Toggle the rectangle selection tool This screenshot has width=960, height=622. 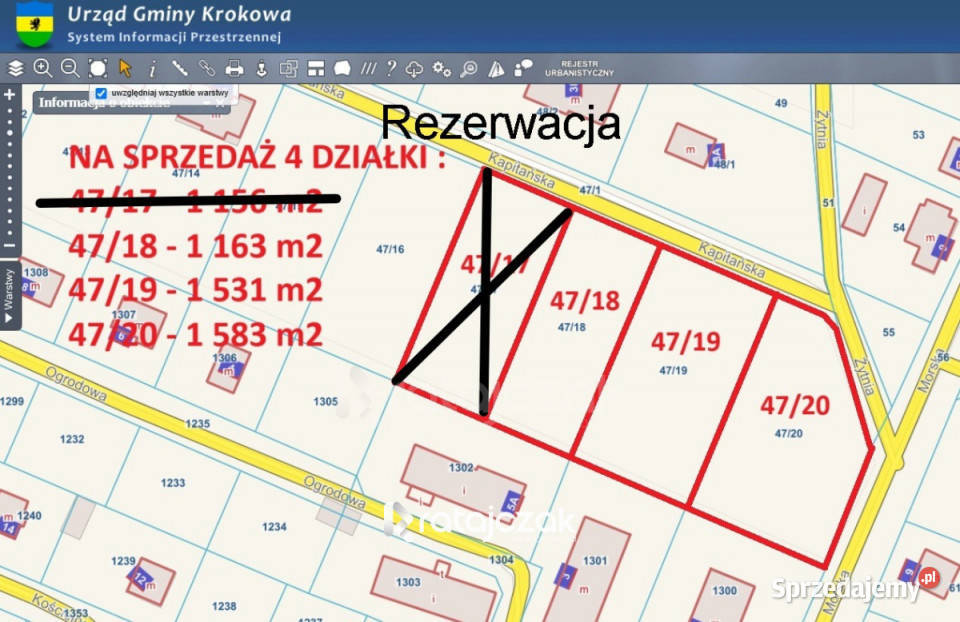[x=98, y=68]
